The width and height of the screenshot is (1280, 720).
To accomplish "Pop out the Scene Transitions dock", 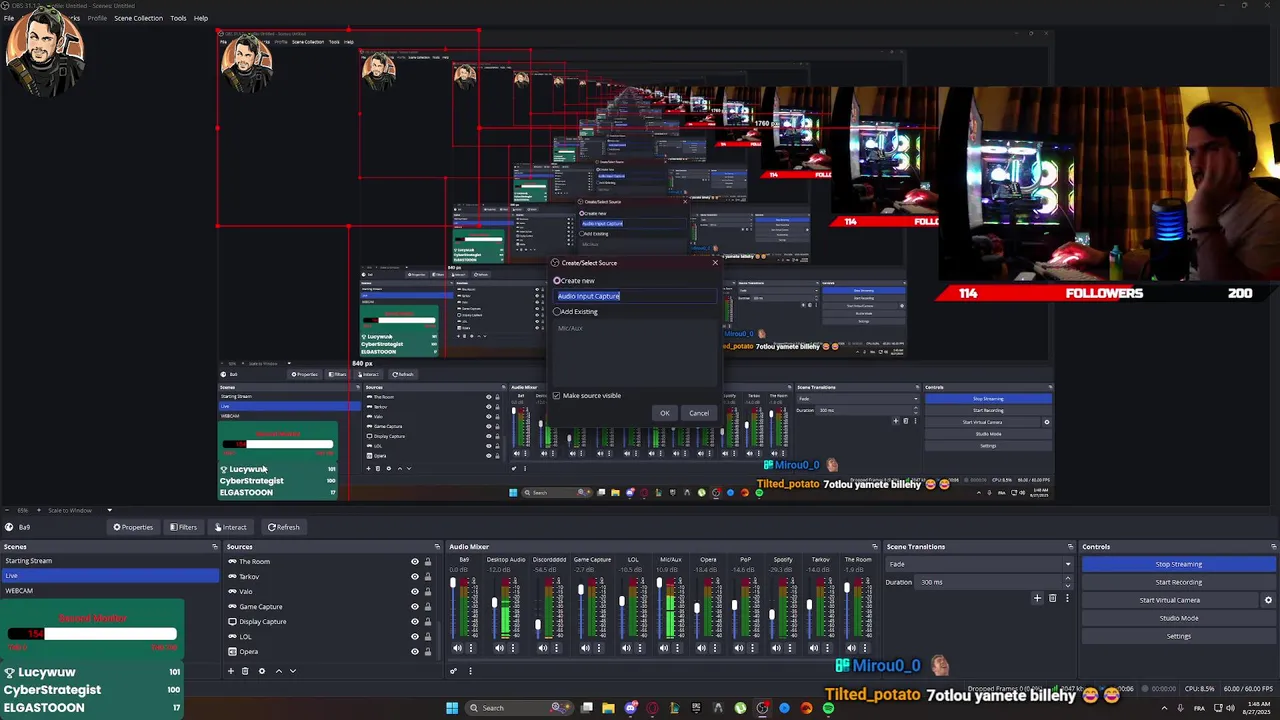I will [1070, 547].
